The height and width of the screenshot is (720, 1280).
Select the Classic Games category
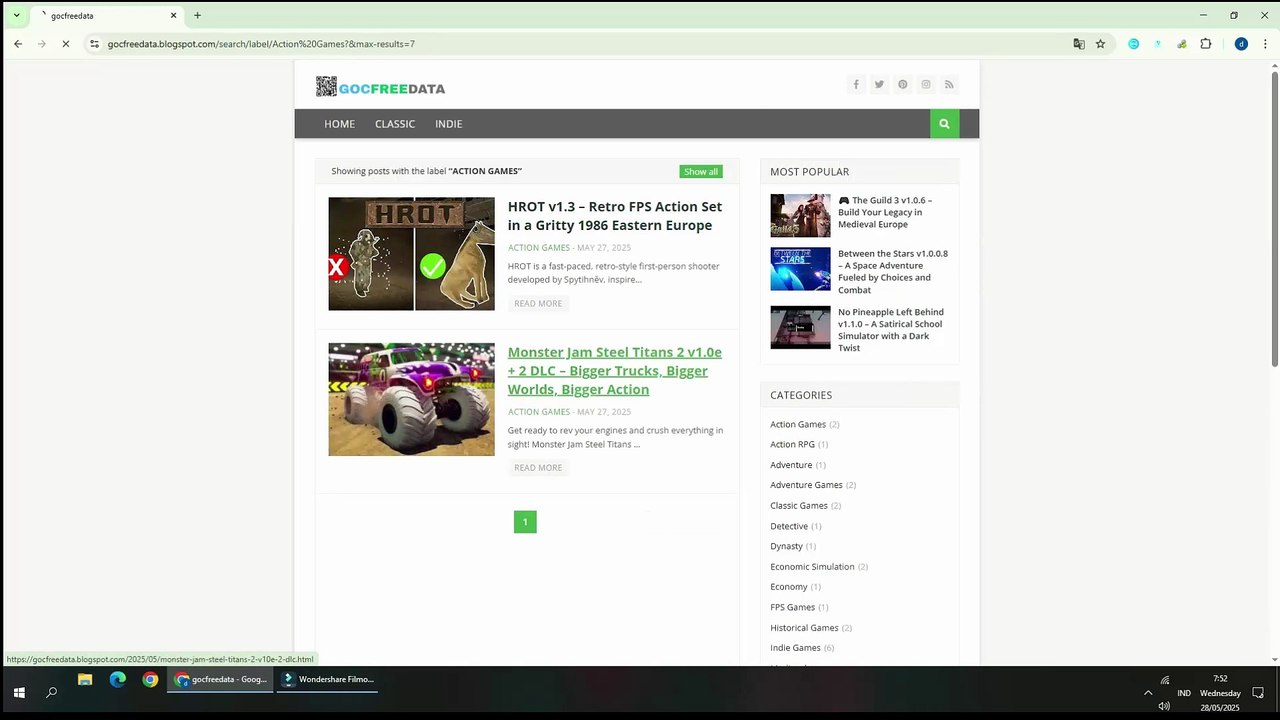tap(799, 505)
